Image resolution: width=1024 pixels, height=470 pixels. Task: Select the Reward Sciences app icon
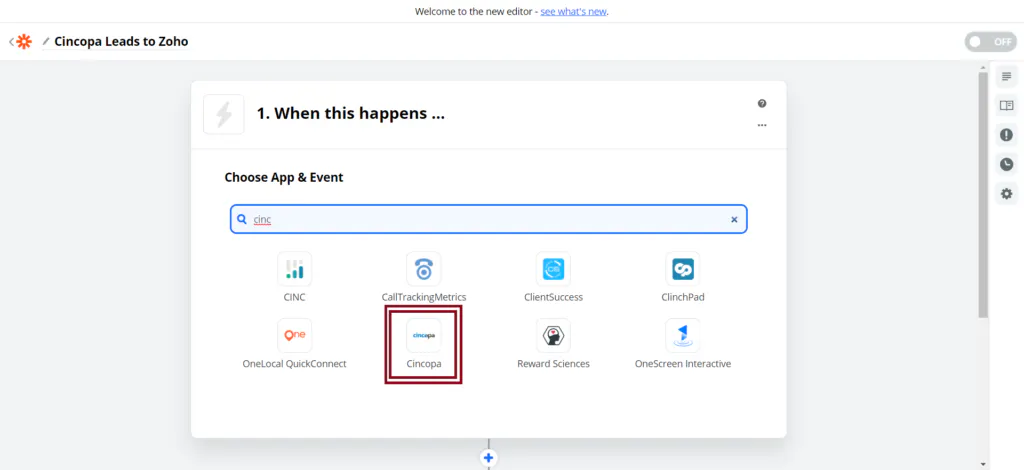point(553,336)
